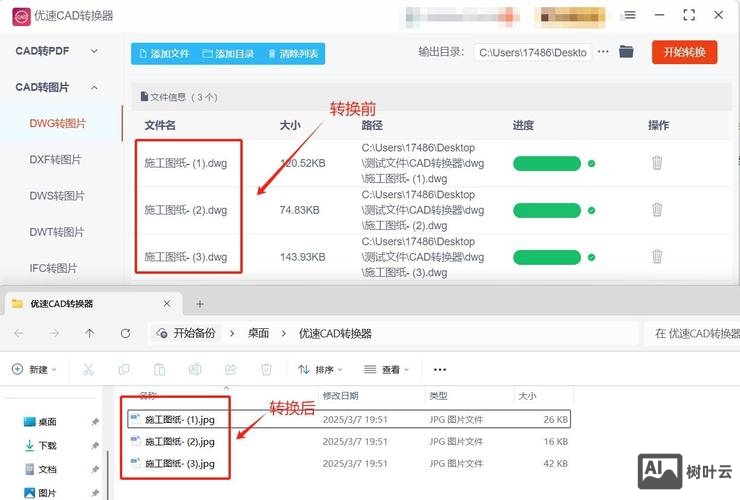Viewport: 740px width, 500px height.
Task: Click the 添加目录 button
Action: point(228,54)
